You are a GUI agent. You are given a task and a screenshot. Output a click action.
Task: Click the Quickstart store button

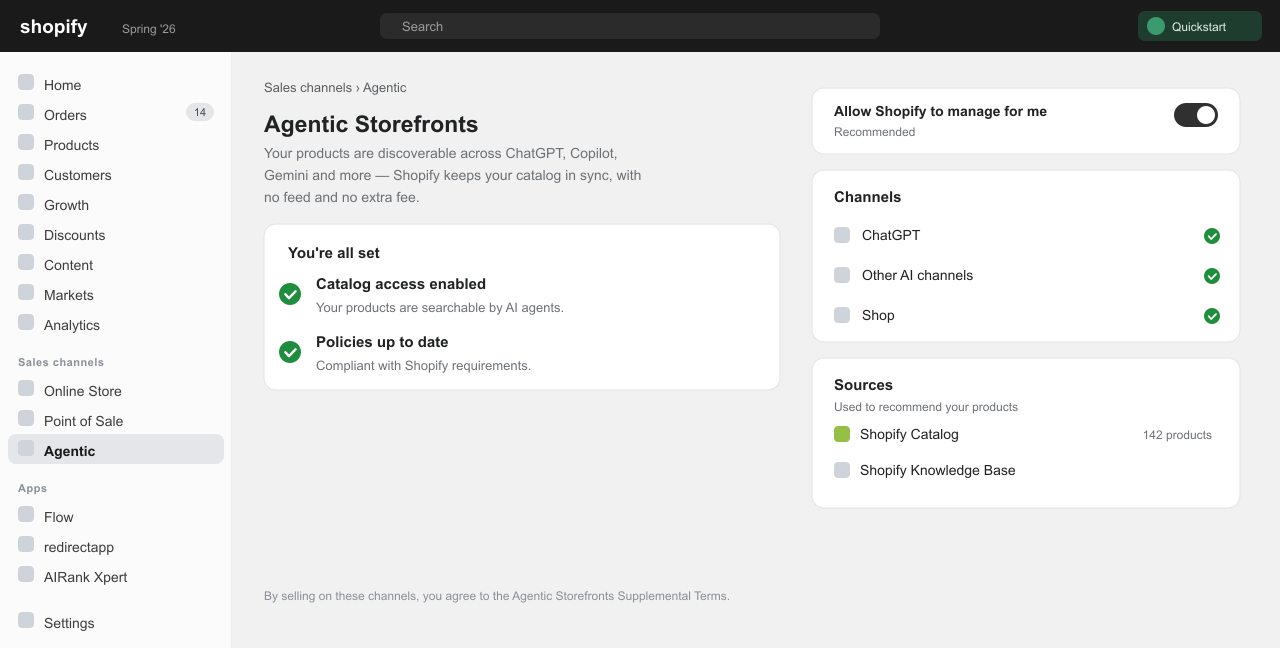[x=1200, y=26]
